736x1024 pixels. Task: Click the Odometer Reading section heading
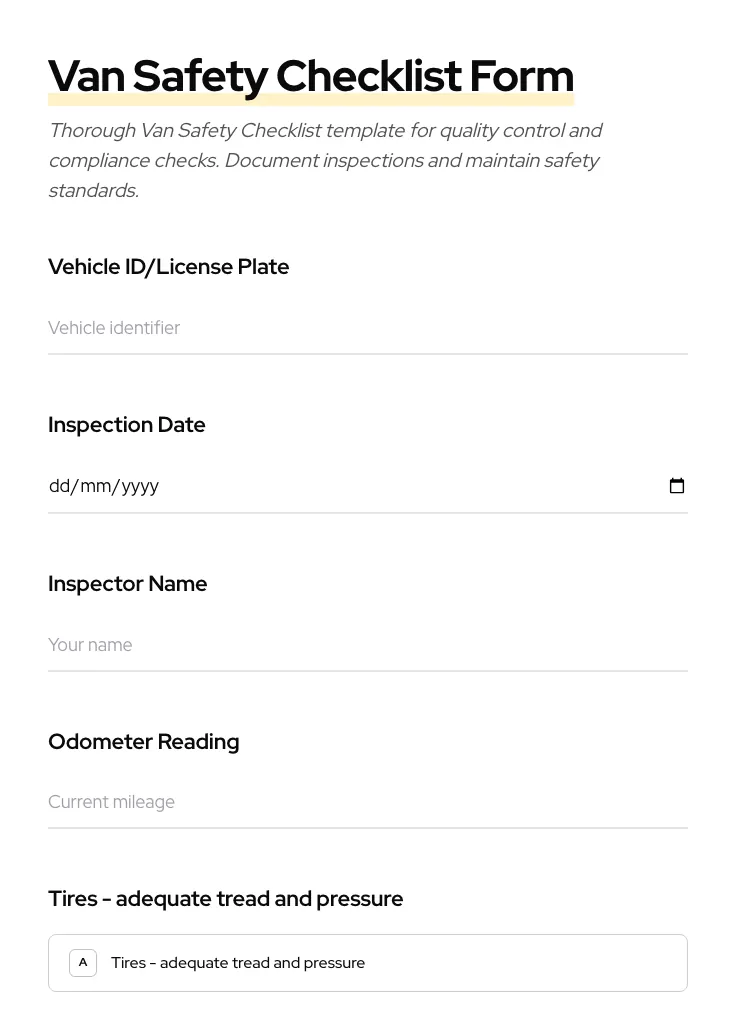pos(143,741)
